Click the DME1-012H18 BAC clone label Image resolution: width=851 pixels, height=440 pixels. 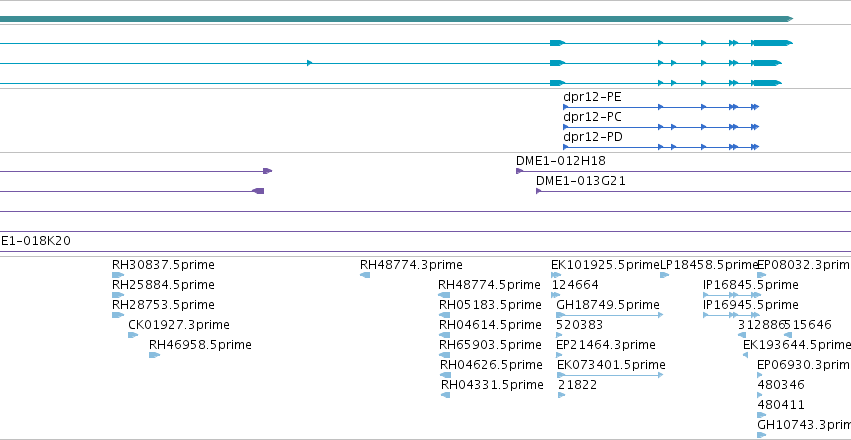pos(561,161)
